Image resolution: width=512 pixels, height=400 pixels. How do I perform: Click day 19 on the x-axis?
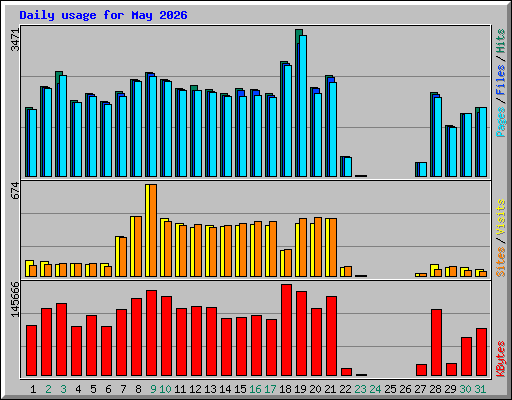[300, 389]
